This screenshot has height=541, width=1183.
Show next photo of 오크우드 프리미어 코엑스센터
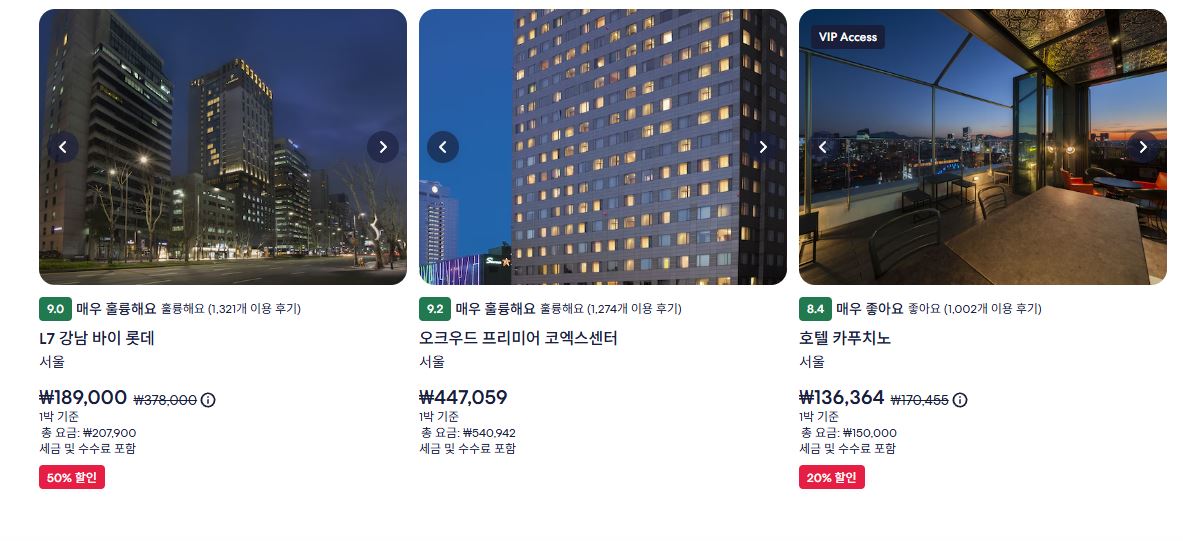click(x=763, y=147)
